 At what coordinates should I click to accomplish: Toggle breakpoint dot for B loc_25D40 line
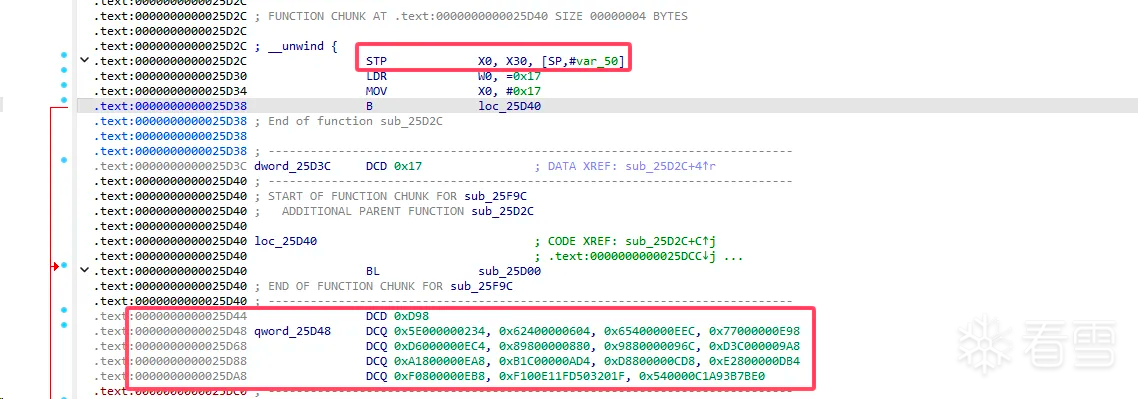pos(64,99)
